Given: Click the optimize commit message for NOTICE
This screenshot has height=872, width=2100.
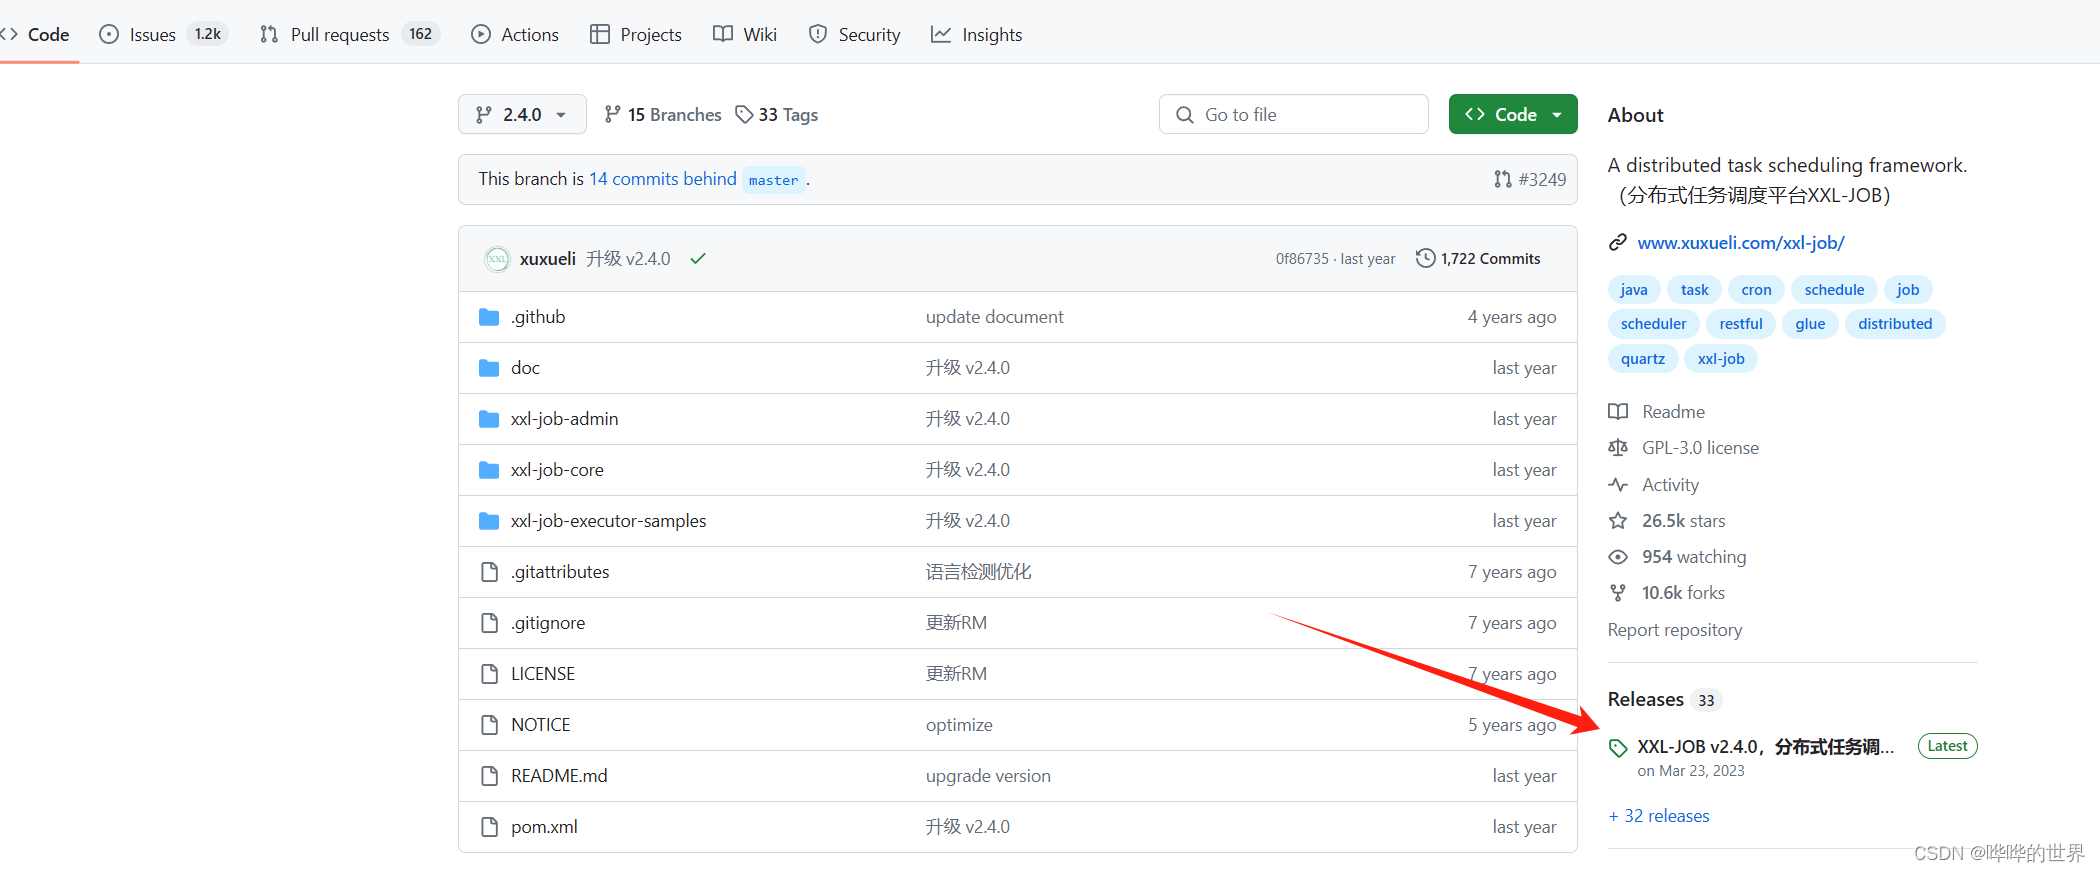Looking at the screenshot, I should 959,725.
